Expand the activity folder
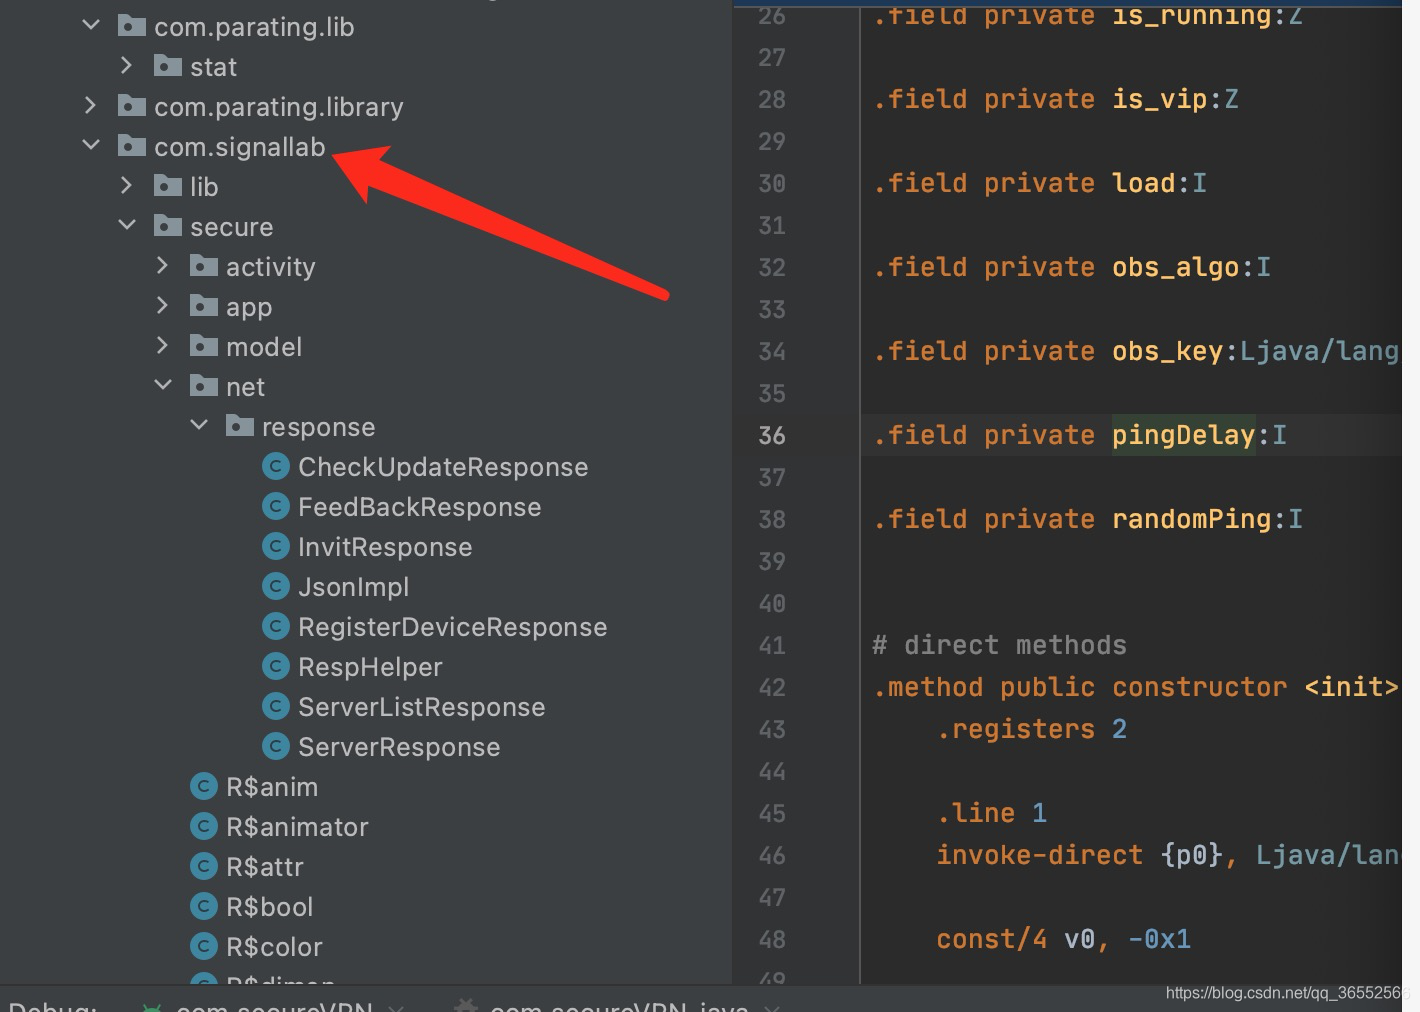 tap(162, 265)
